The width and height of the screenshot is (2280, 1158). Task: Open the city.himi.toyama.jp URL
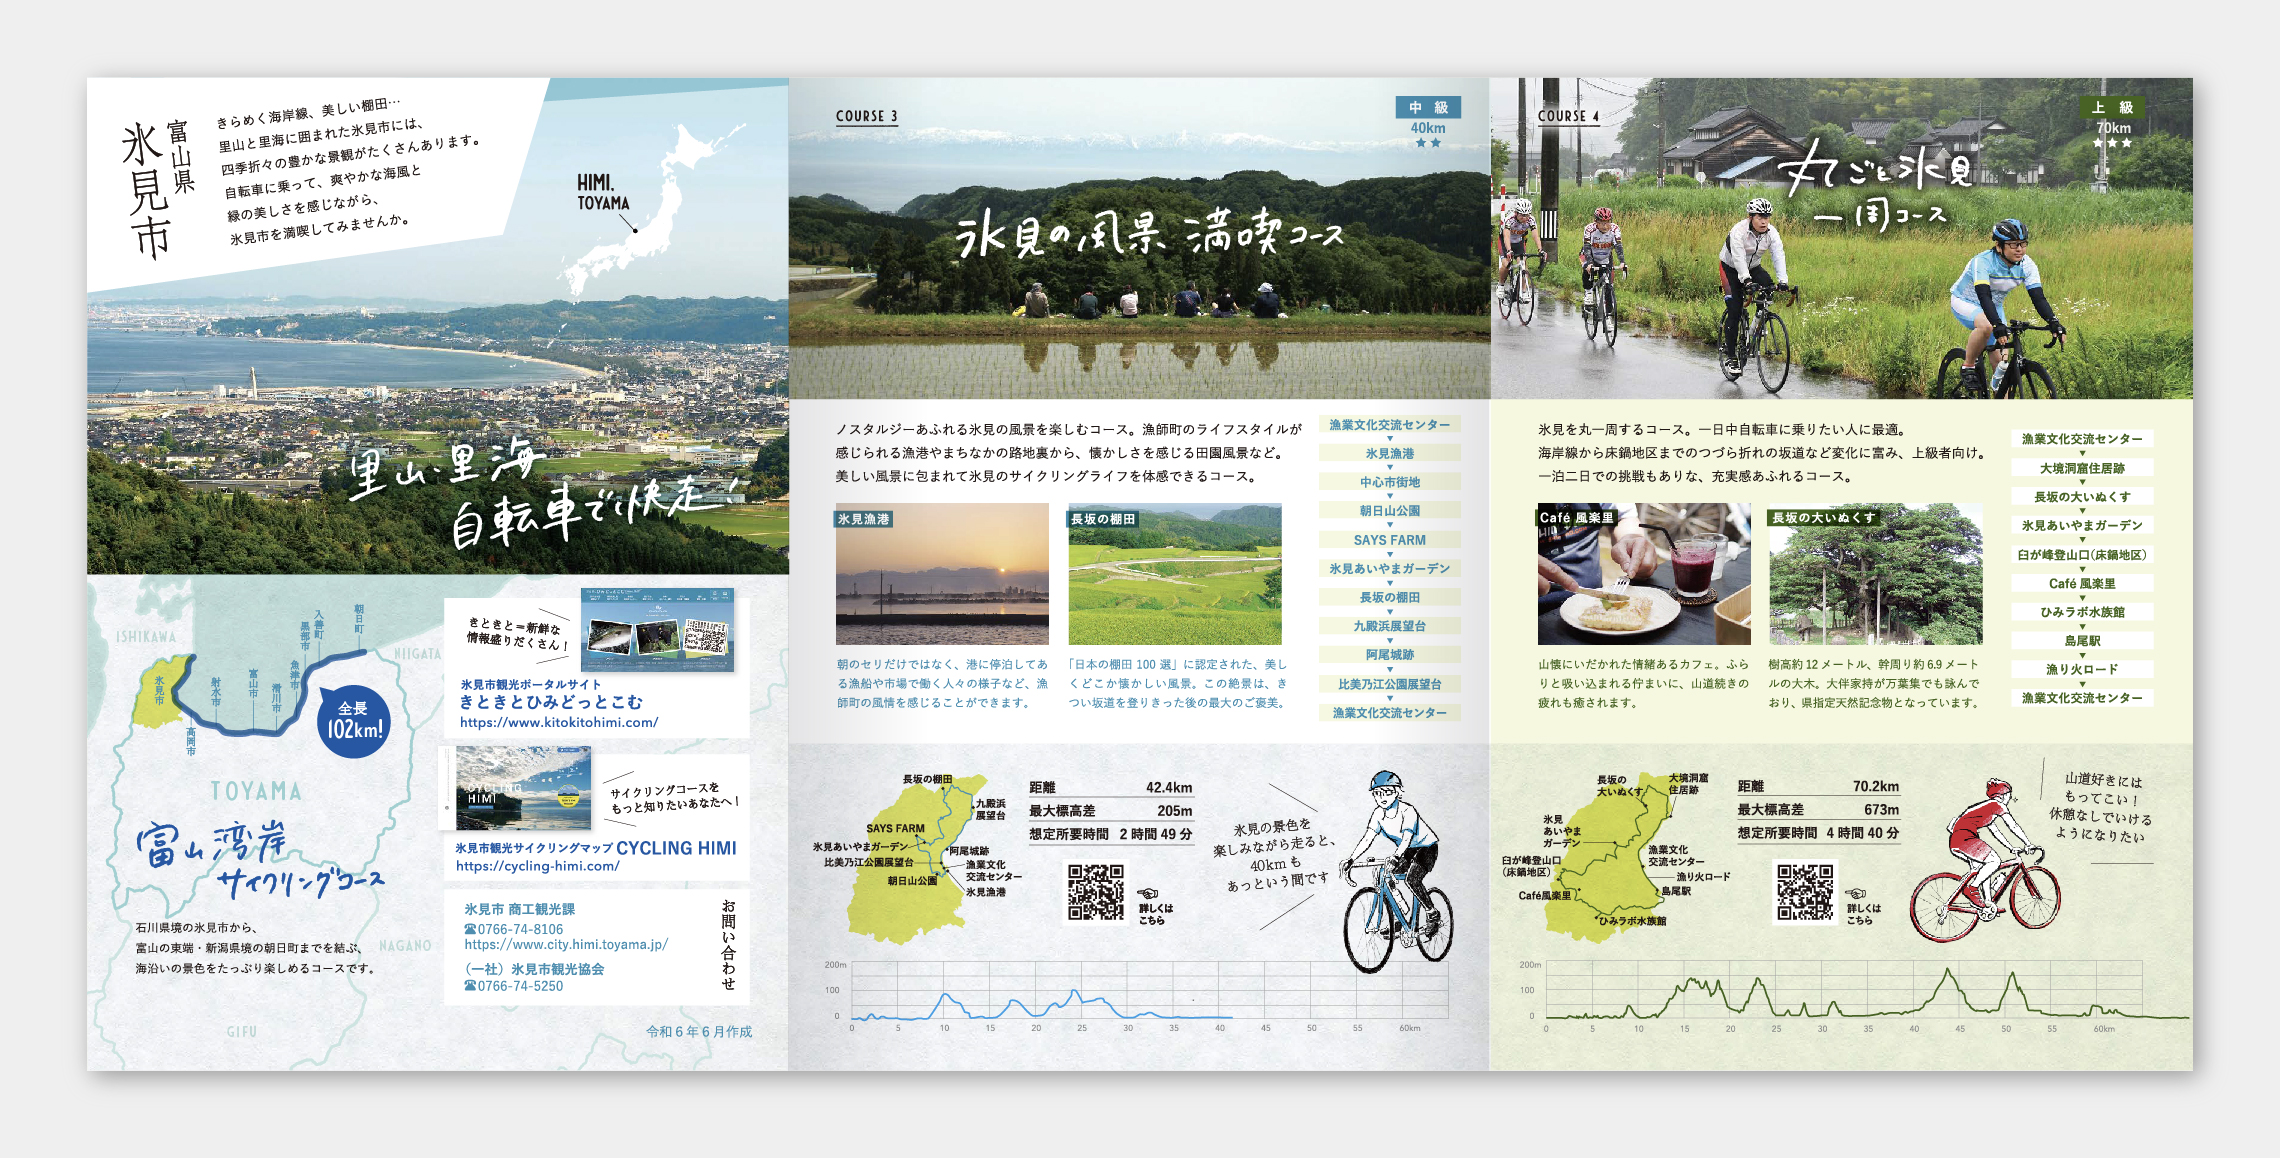click(566, 944)
